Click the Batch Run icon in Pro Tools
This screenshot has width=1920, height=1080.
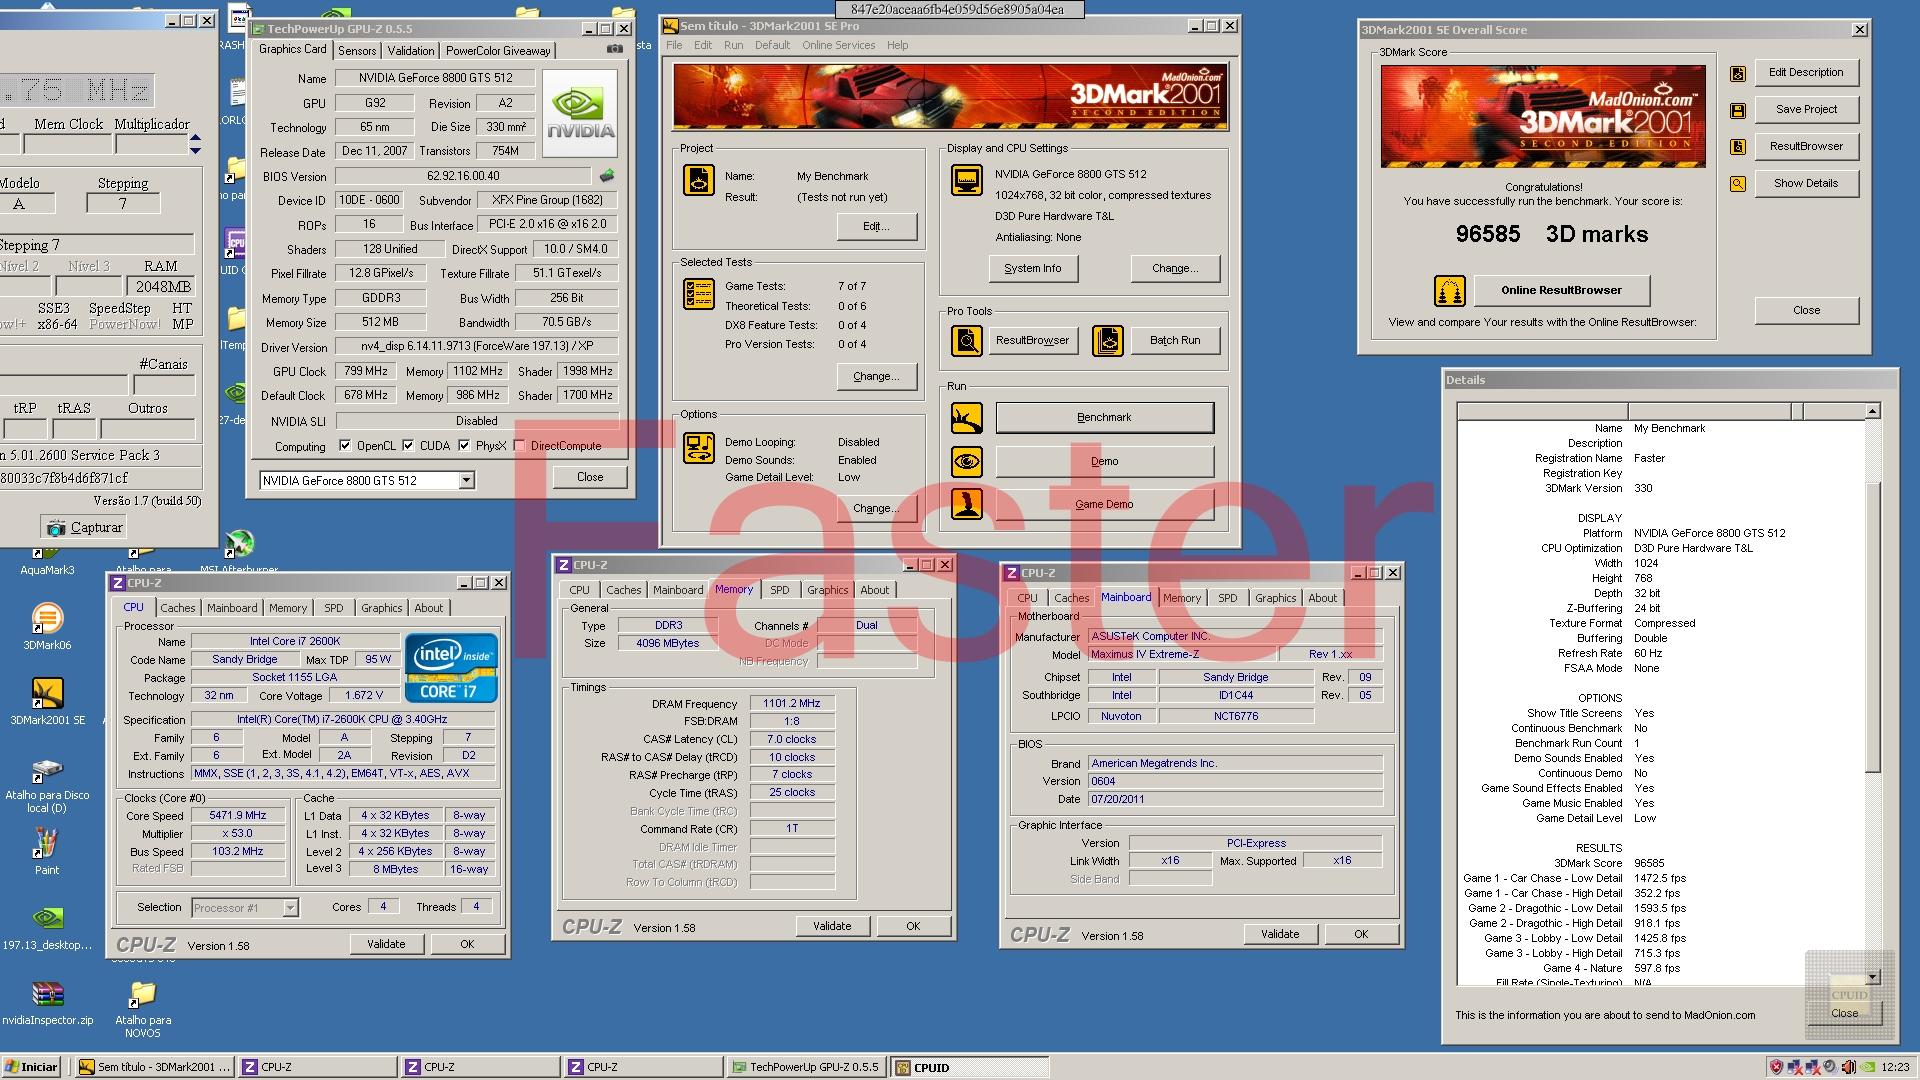(1107, 341)
